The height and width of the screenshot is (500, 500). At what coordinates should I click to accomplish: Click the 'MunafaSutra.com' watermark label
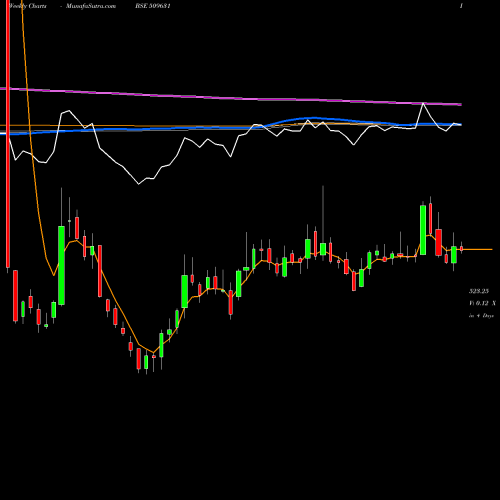91,6
